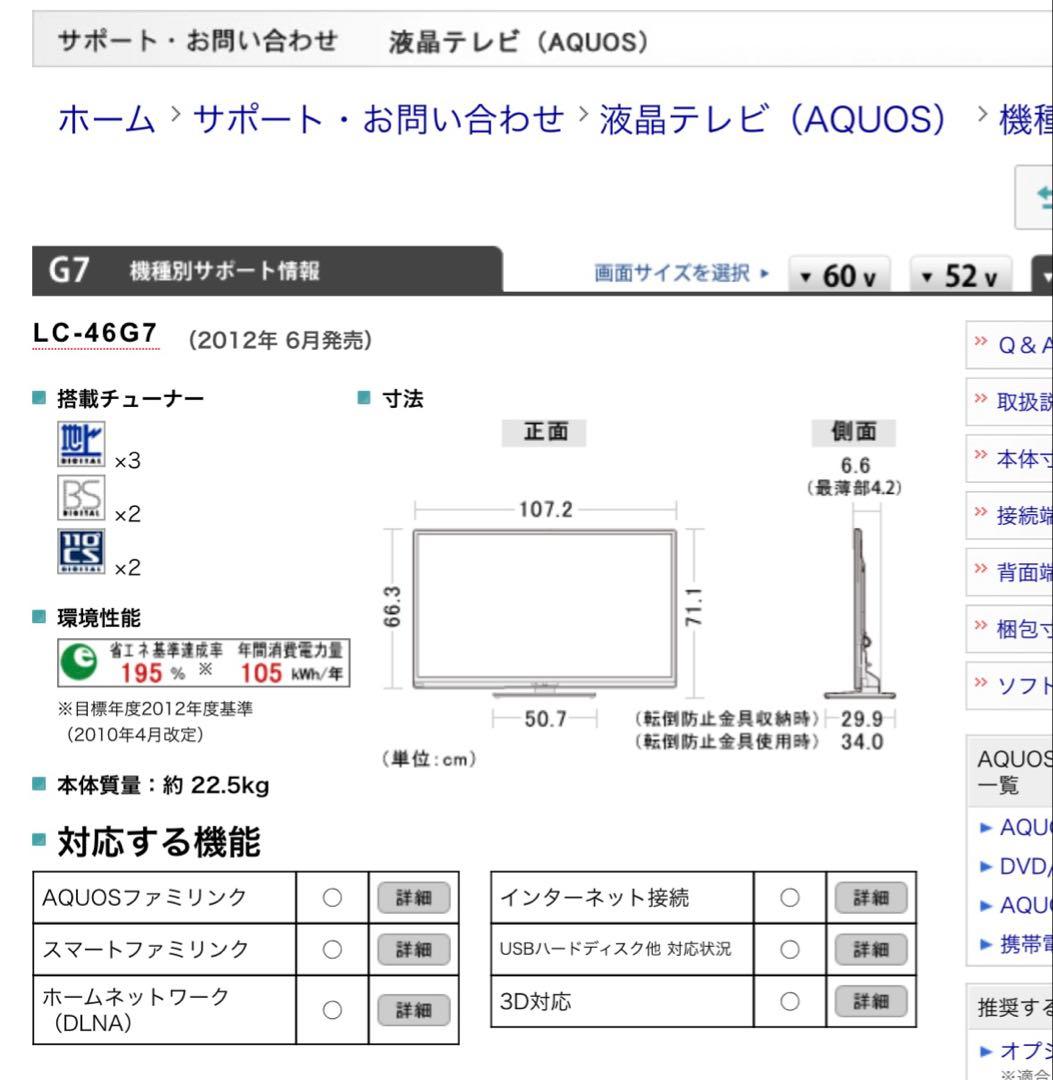Toggle the circle for インターネット接続
This screenshot has height=1080, width=1053.
[x=791, y=896]
